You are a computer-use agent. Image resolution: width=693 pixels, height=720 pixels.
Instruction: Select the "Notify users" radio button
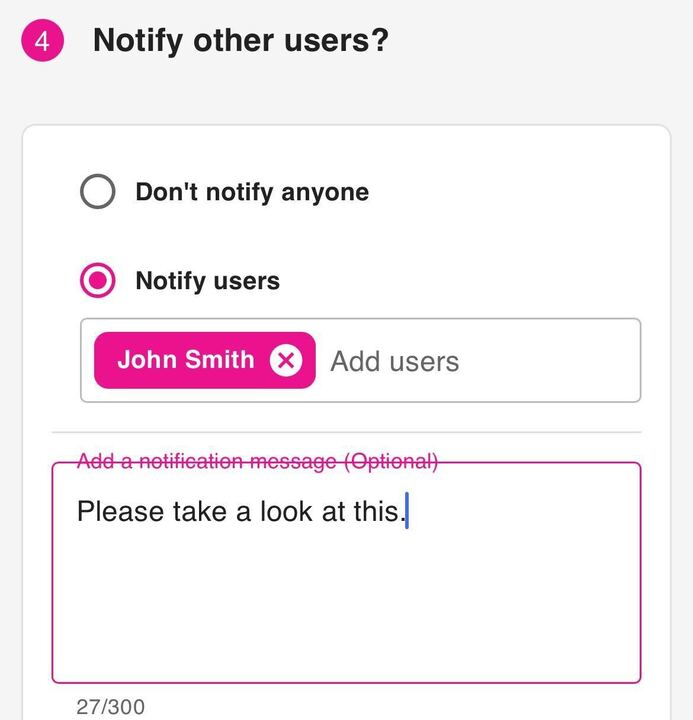pyautogui.click(x=98, y=281)
